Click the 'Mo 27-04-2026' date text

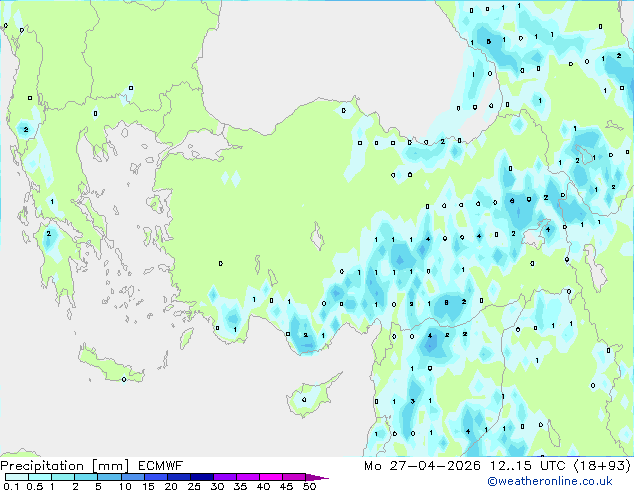click(x=423, y=466)
